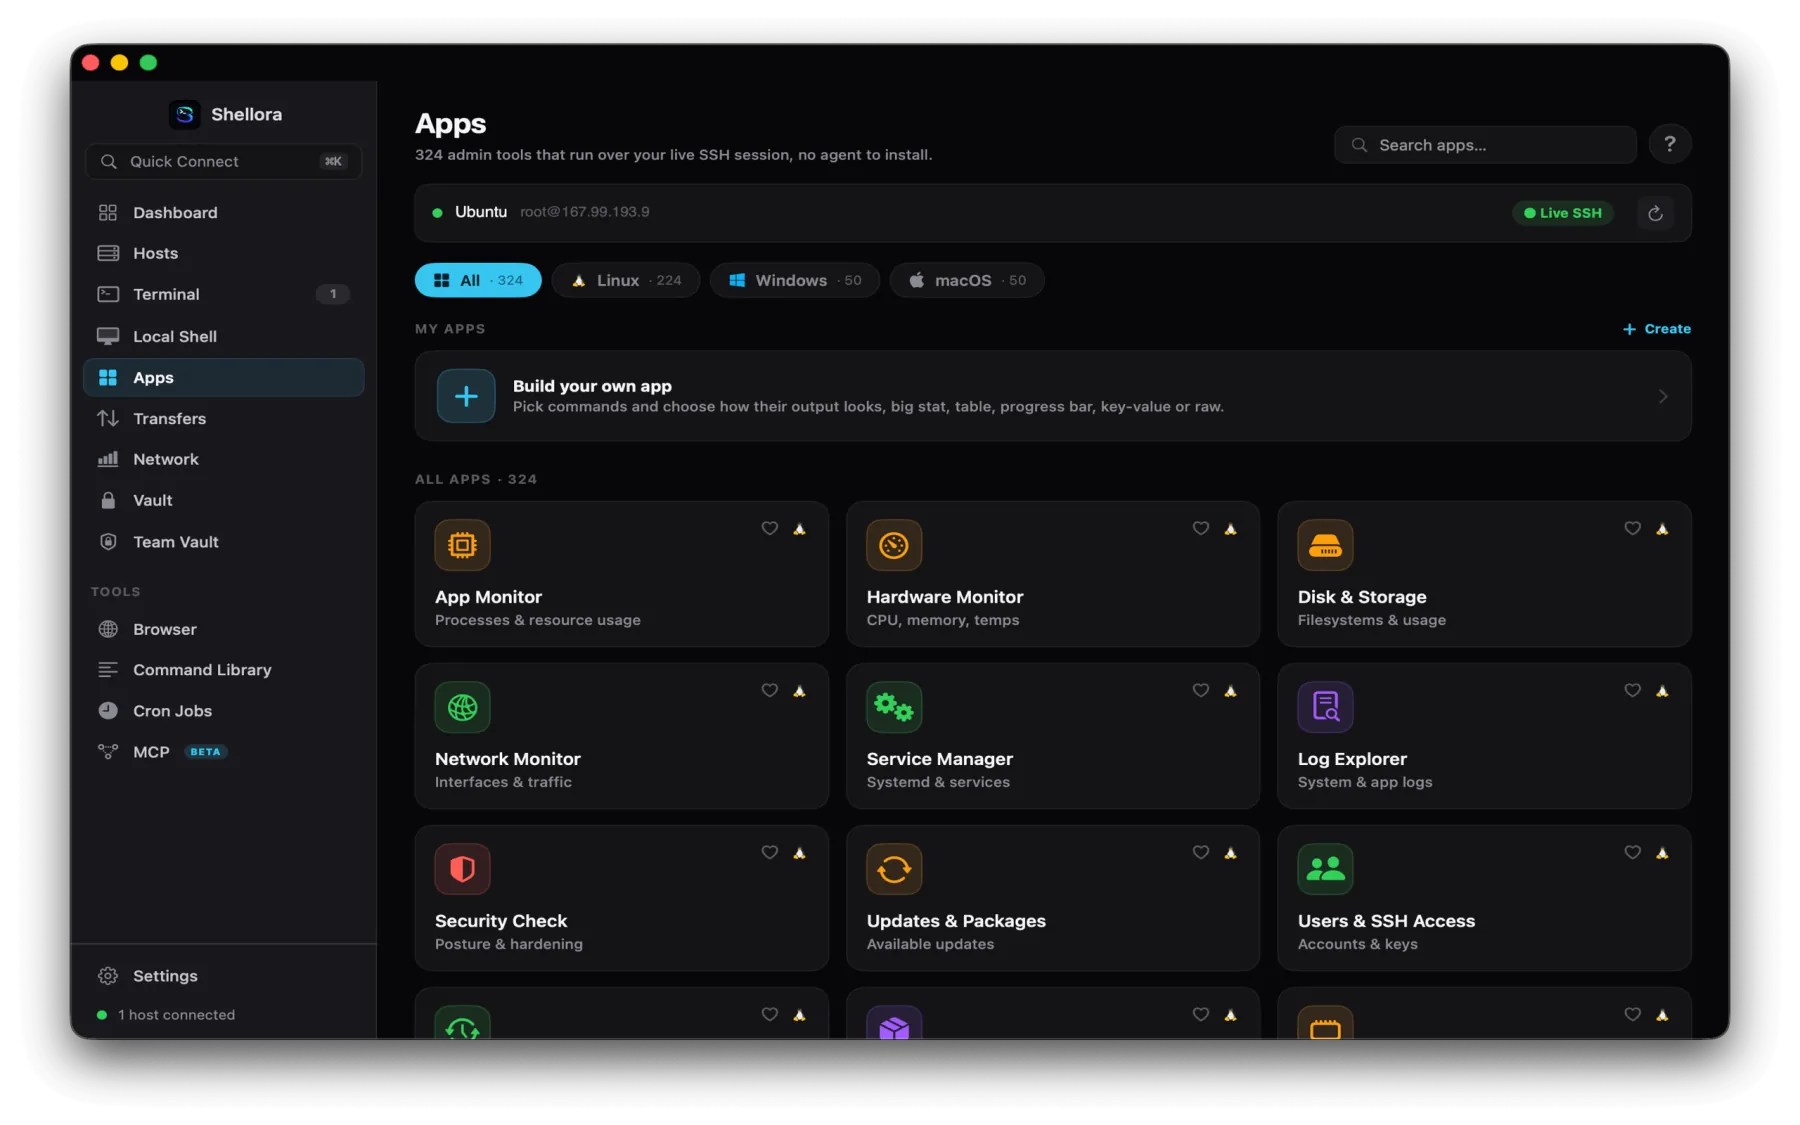Image resolution: width=1800 pixels, height=1125 pixels.
Task: Click the Terminal badge showing 1
Action: pyautogui.click(x=333, y=294)
